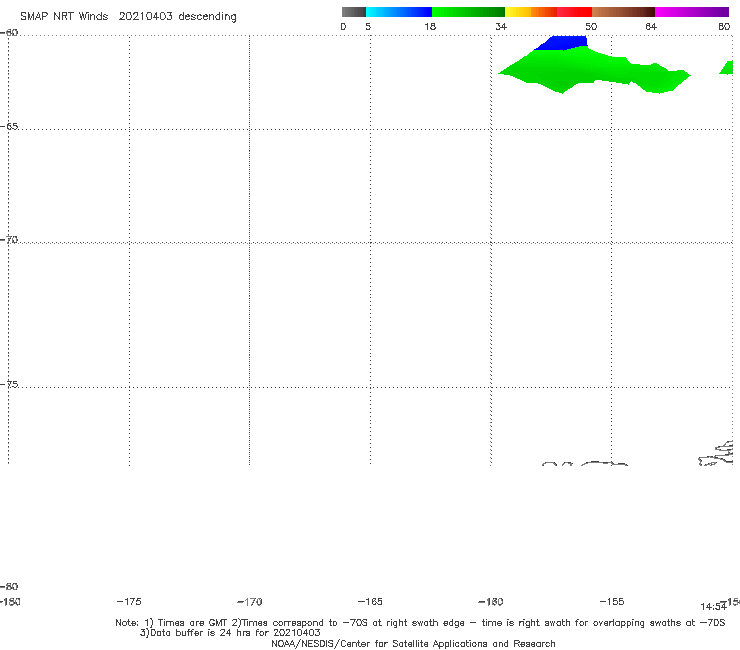740x650 pixels.
Task: Click the '-65' latitude label
Action: 9,127
